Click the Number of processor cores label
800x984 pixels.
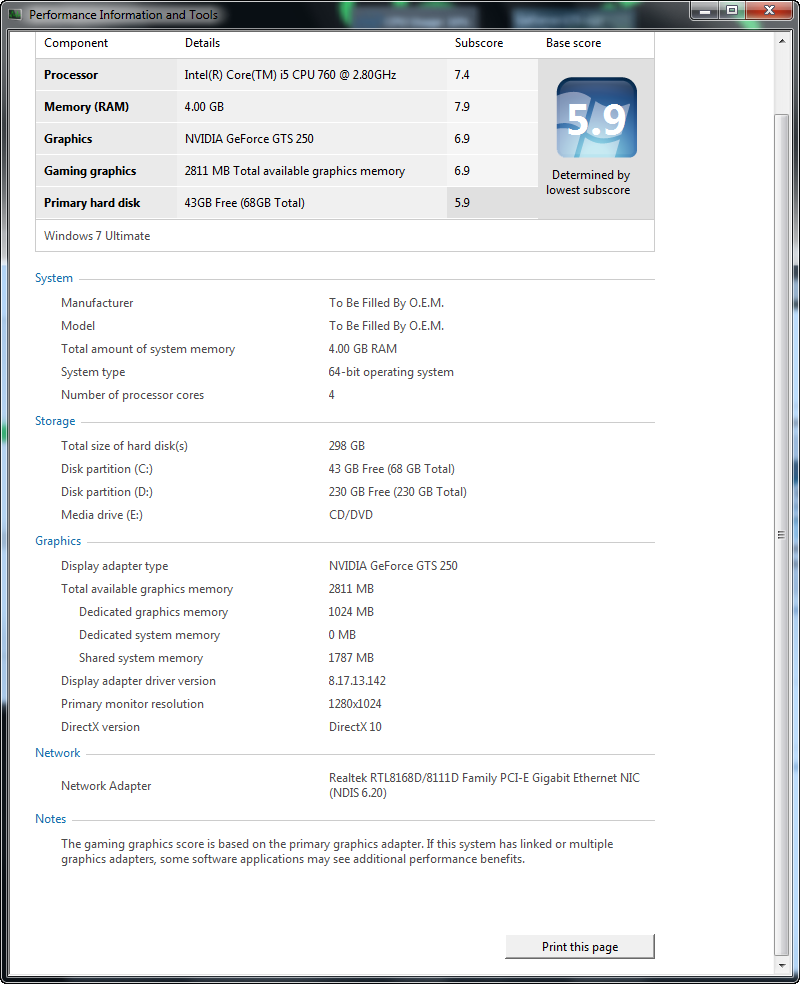[x=132, y=395]
